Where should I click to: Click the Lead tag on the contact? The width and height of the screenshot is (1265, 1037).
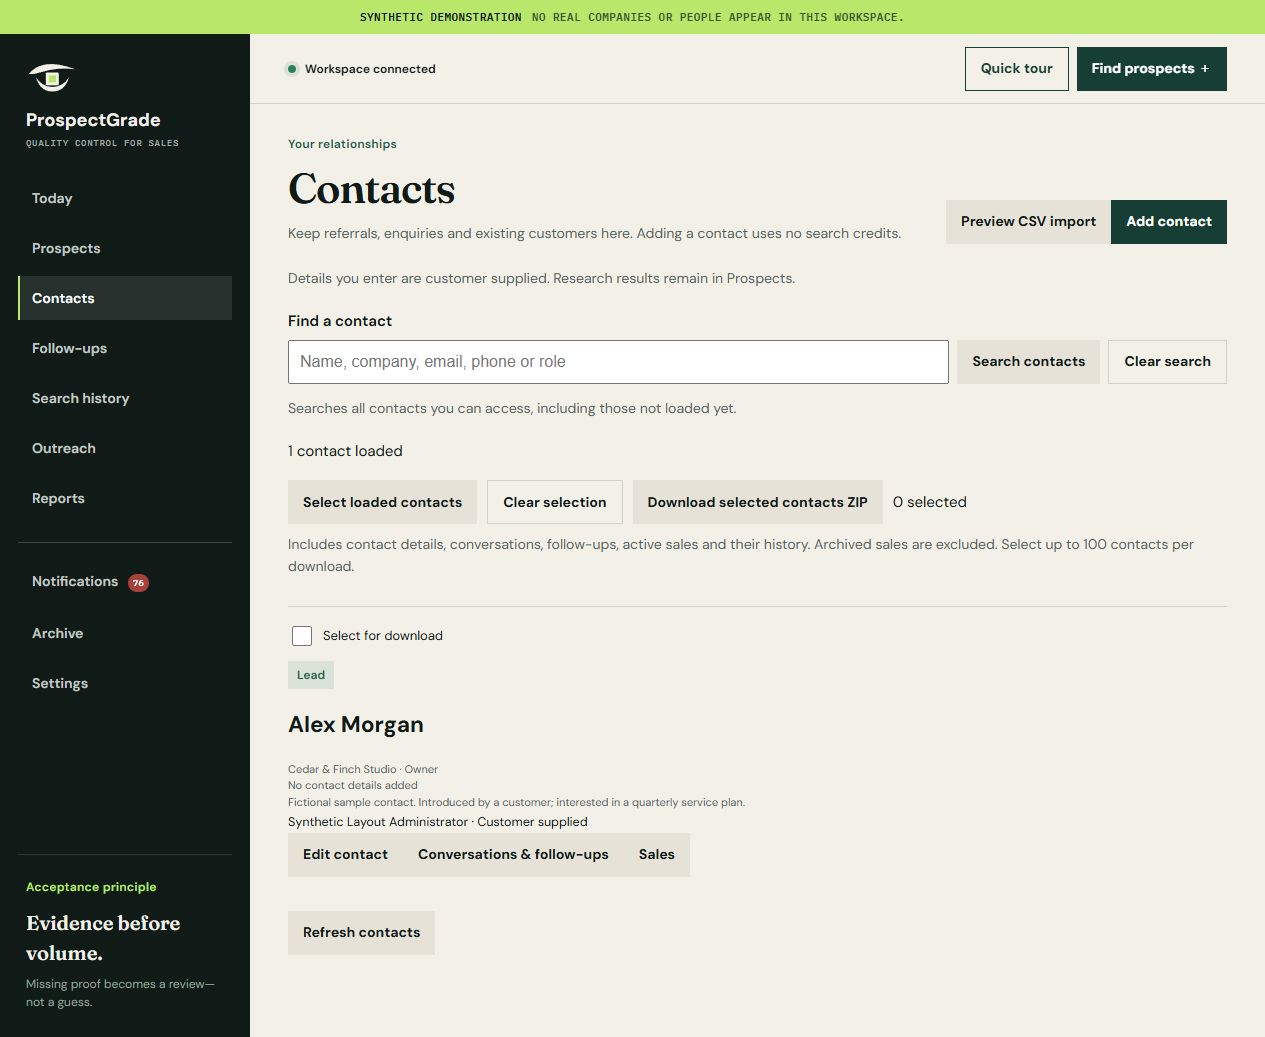coord(311,675)
